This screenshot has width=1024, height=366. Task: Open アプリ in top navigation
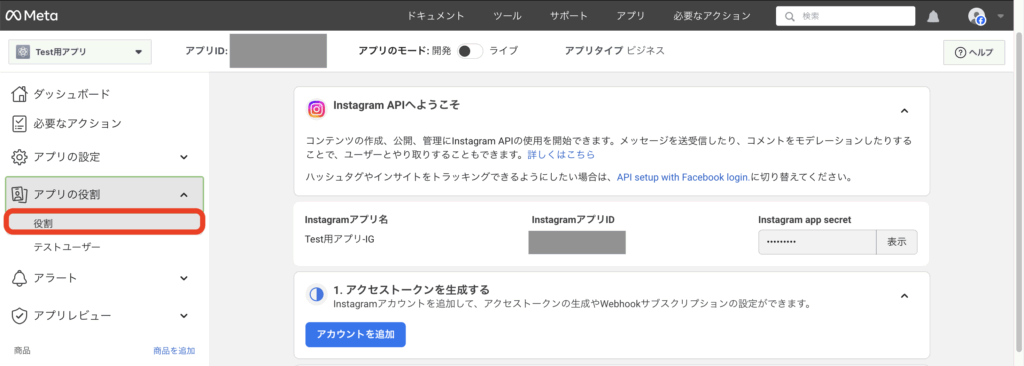coord(631,16)
